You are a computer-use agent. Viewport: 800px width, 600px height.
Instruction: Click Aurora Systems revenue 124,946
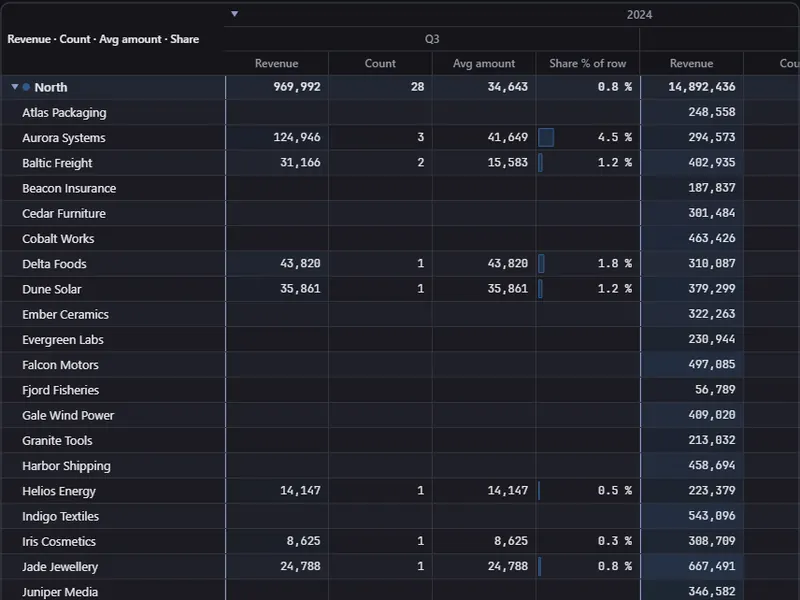(297, 137)
